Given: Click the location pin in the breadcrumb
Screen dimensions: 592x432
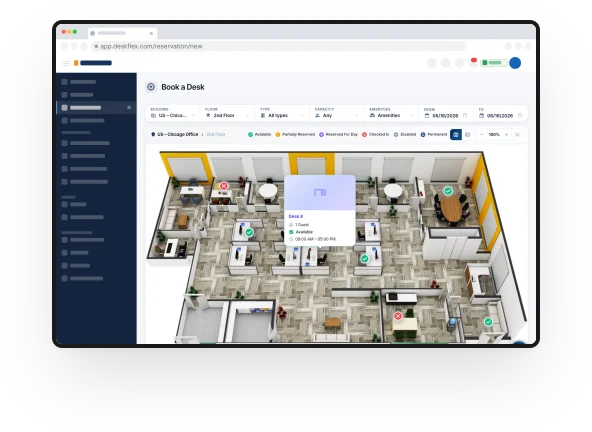Looking at the screenshot, I should tap(153, 134).
